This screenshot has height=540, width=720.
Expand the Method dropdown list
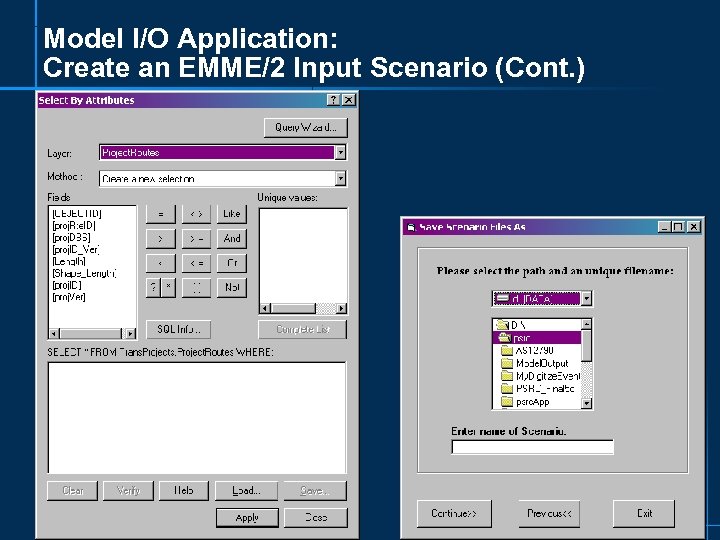point(340,178)
